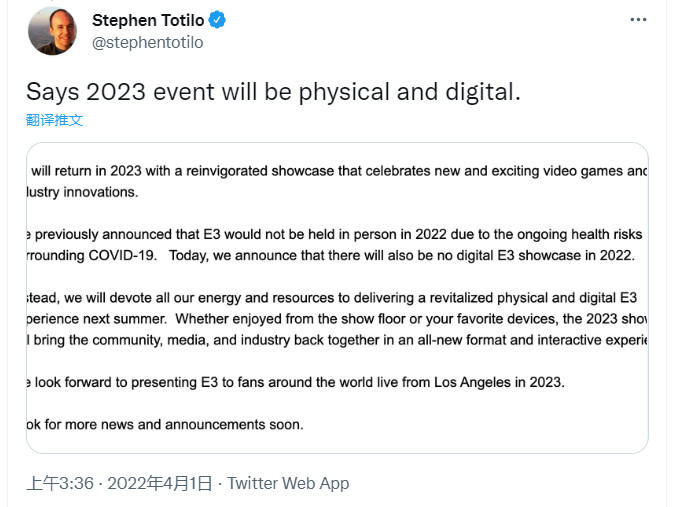Click the industry innovations line in image
The height and width of the screenshot is (507, 685).
click(82, 192)
